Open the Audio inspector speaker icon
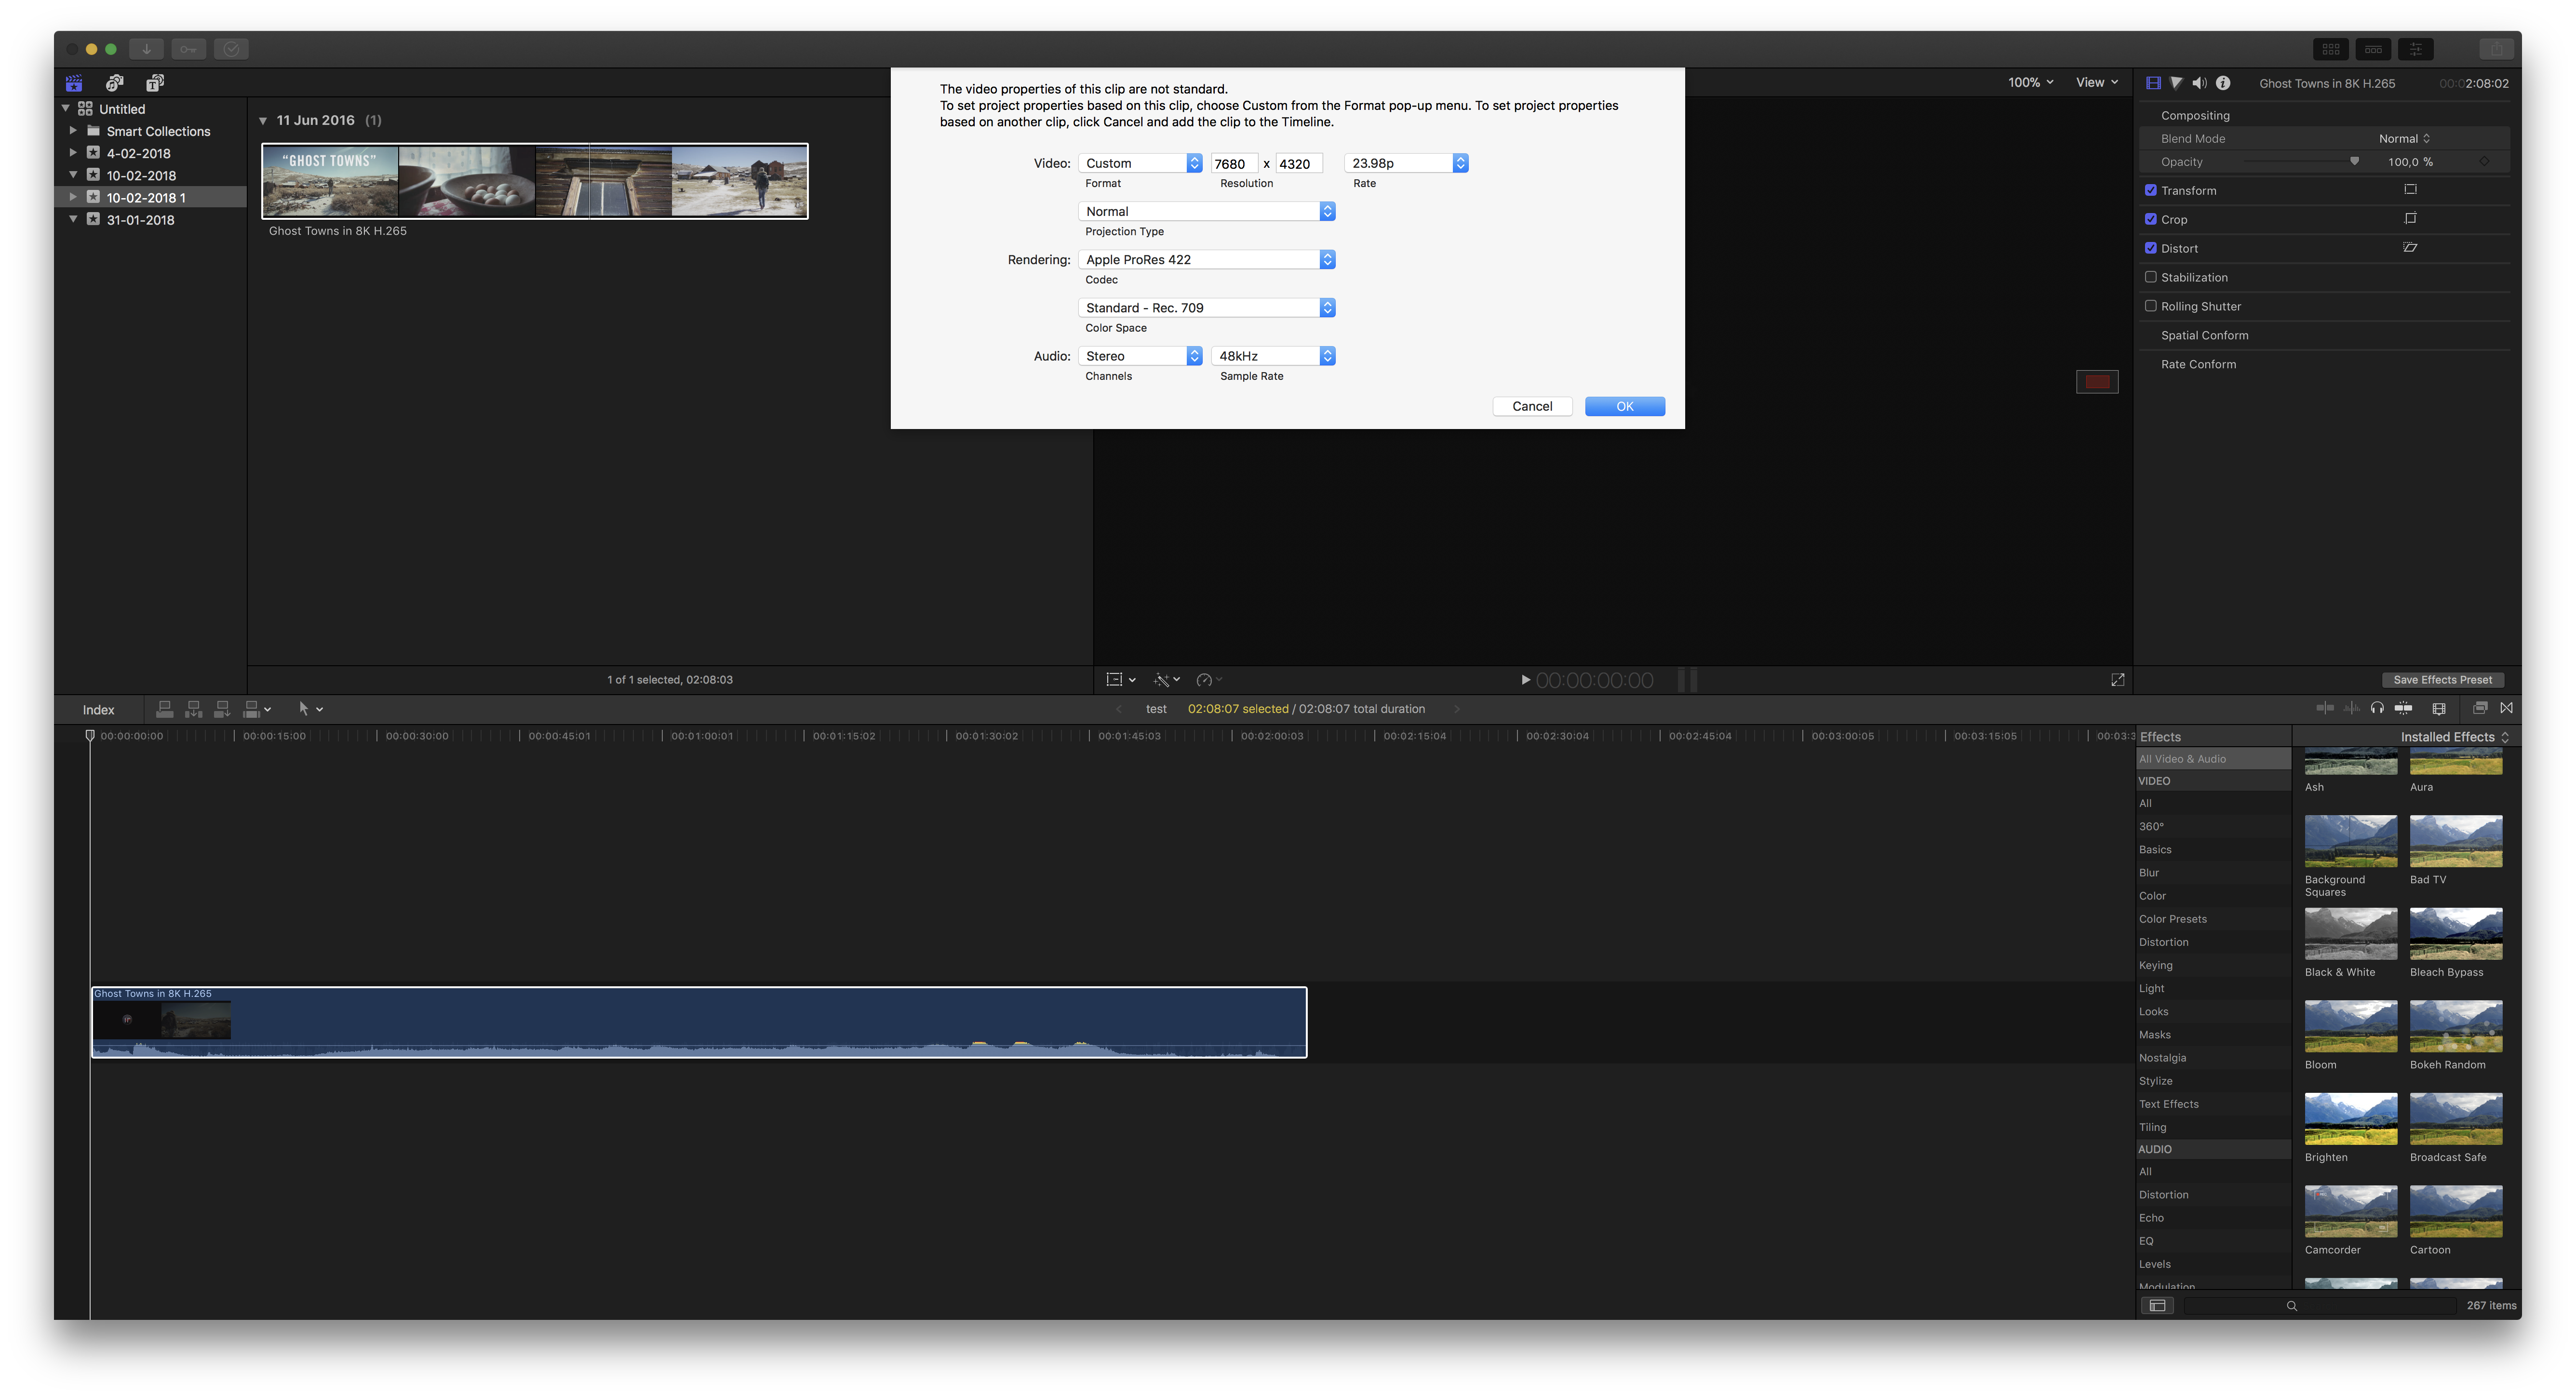Viewport: 2576px width, 1397px height. [x=2199, y=83]
